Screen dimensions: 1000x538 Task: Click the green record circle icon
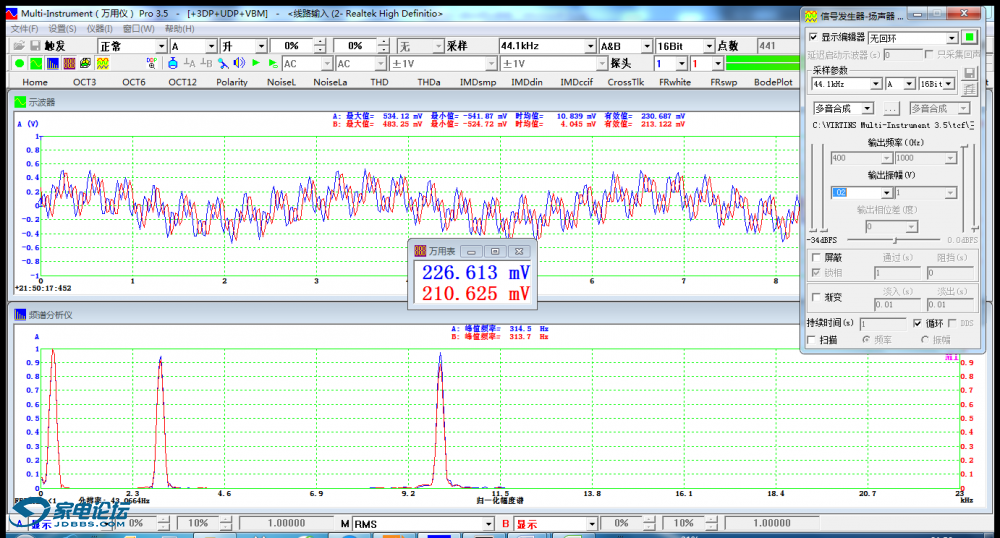pos(19,64)
